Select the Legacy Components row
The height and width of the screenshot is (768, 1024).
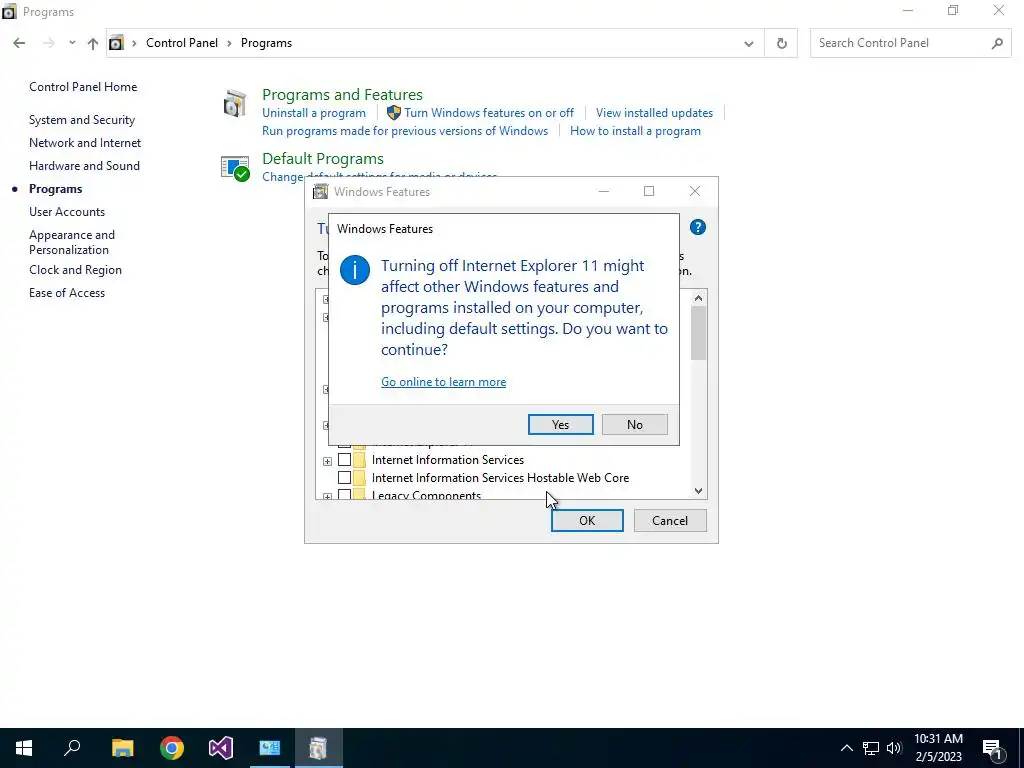click(426, 495)
